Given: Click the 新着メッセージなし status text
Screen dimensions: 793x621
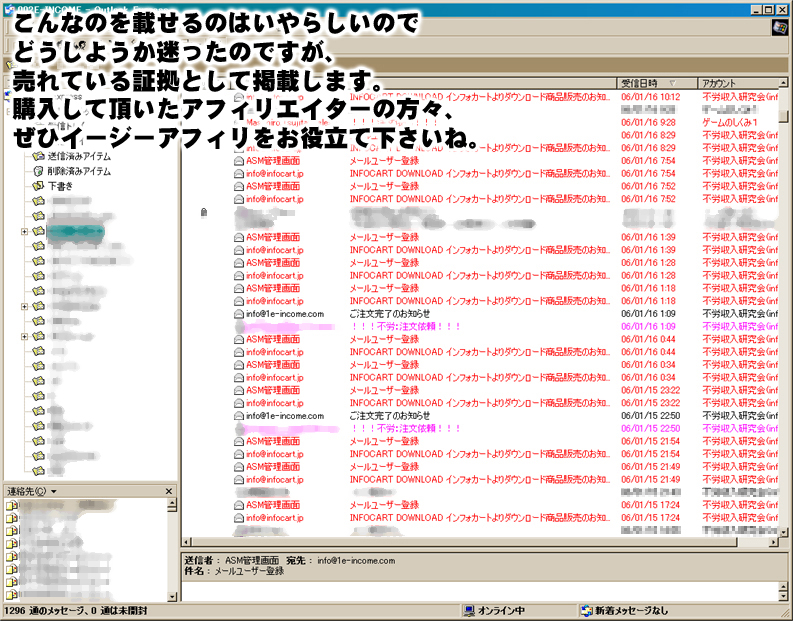Looking at the screenshot, I should [631, 611].
